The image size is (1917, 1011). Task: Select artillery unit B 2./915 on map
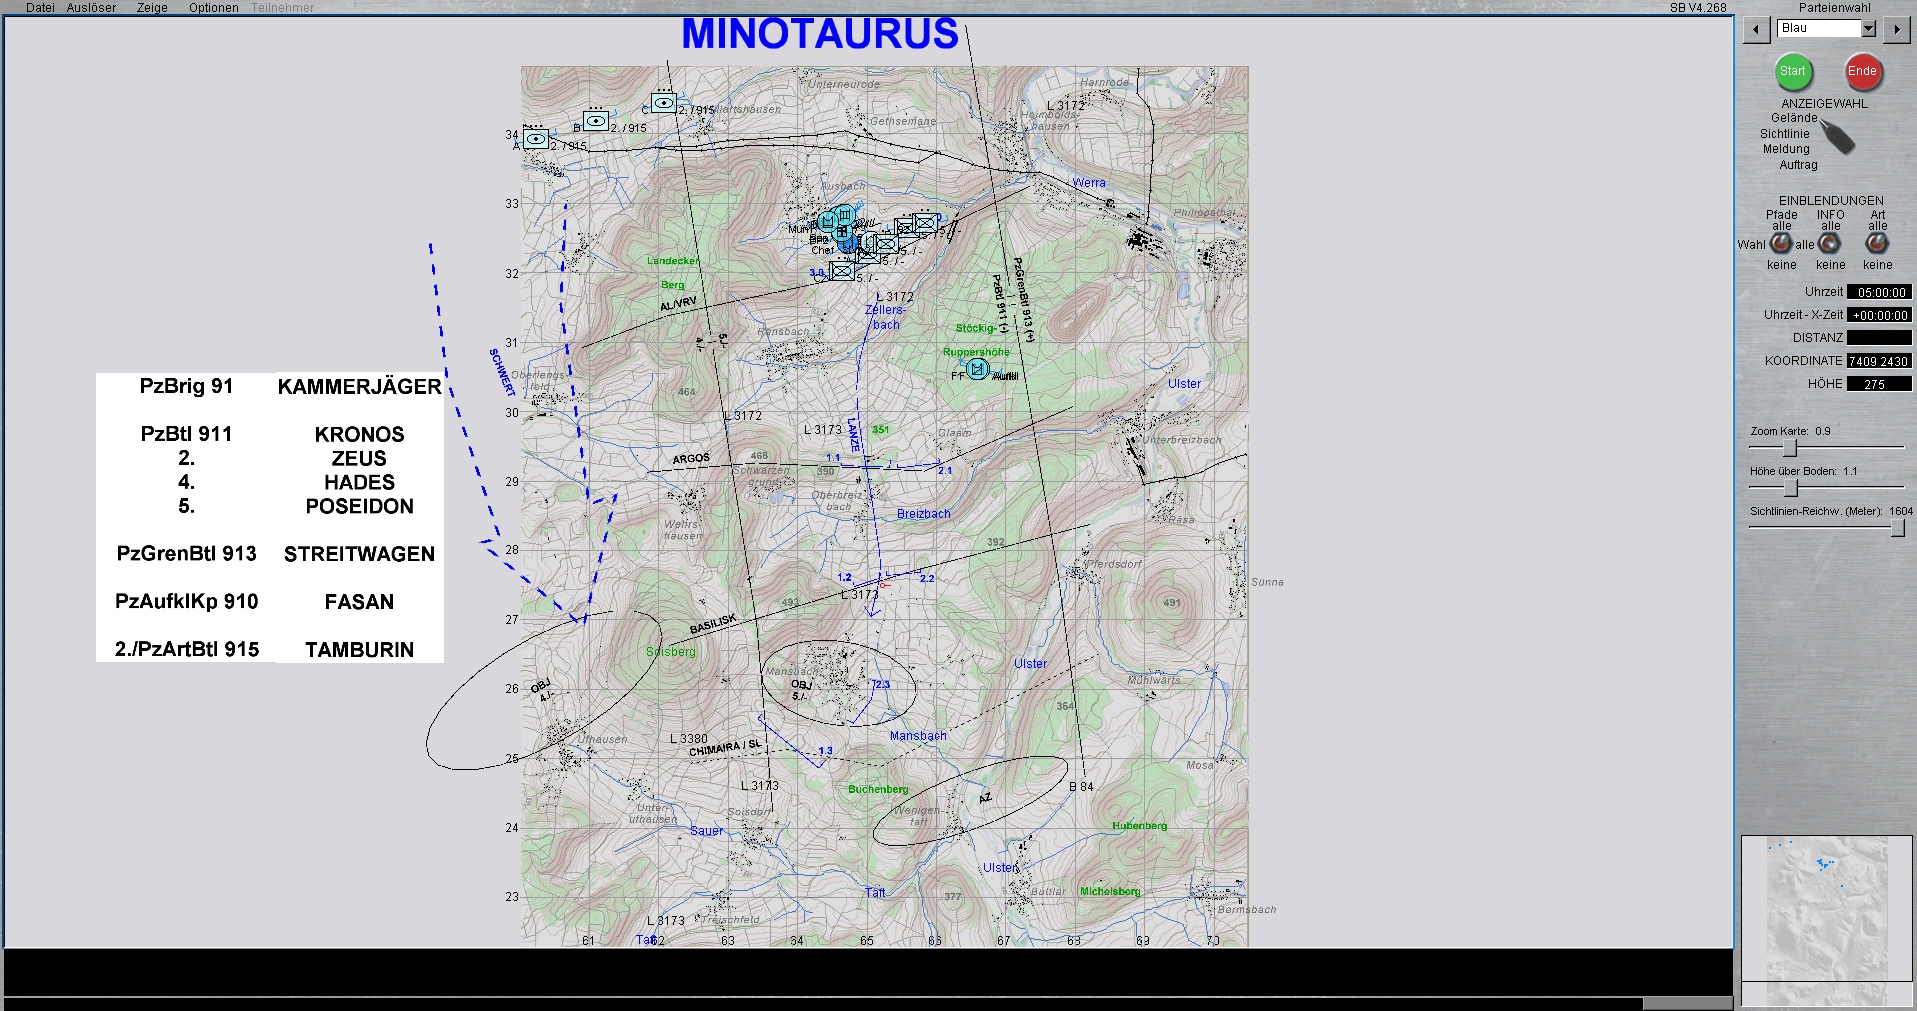[x=596, y=121]
